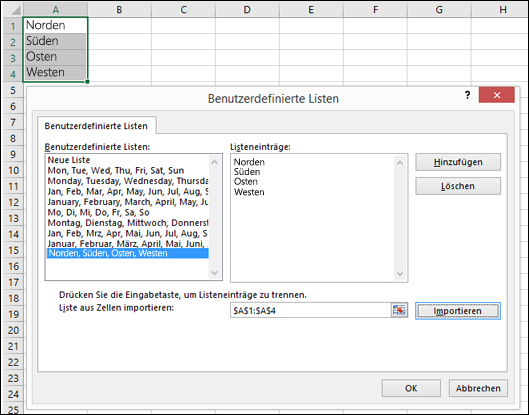The width and height of the screenshot is (529, 415).
Task: Click the Hinzufügen button
Action: click(458, 162)
